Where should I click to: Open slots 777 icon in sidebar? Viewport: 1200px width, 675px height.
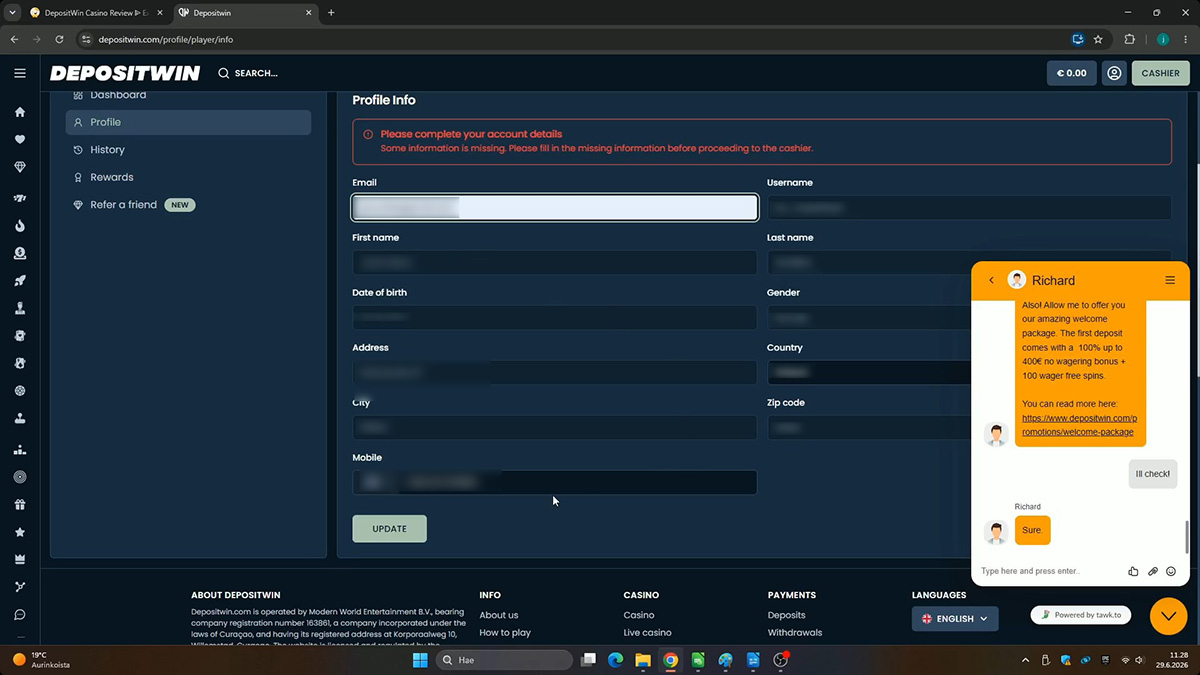click(x=19, y=198)
